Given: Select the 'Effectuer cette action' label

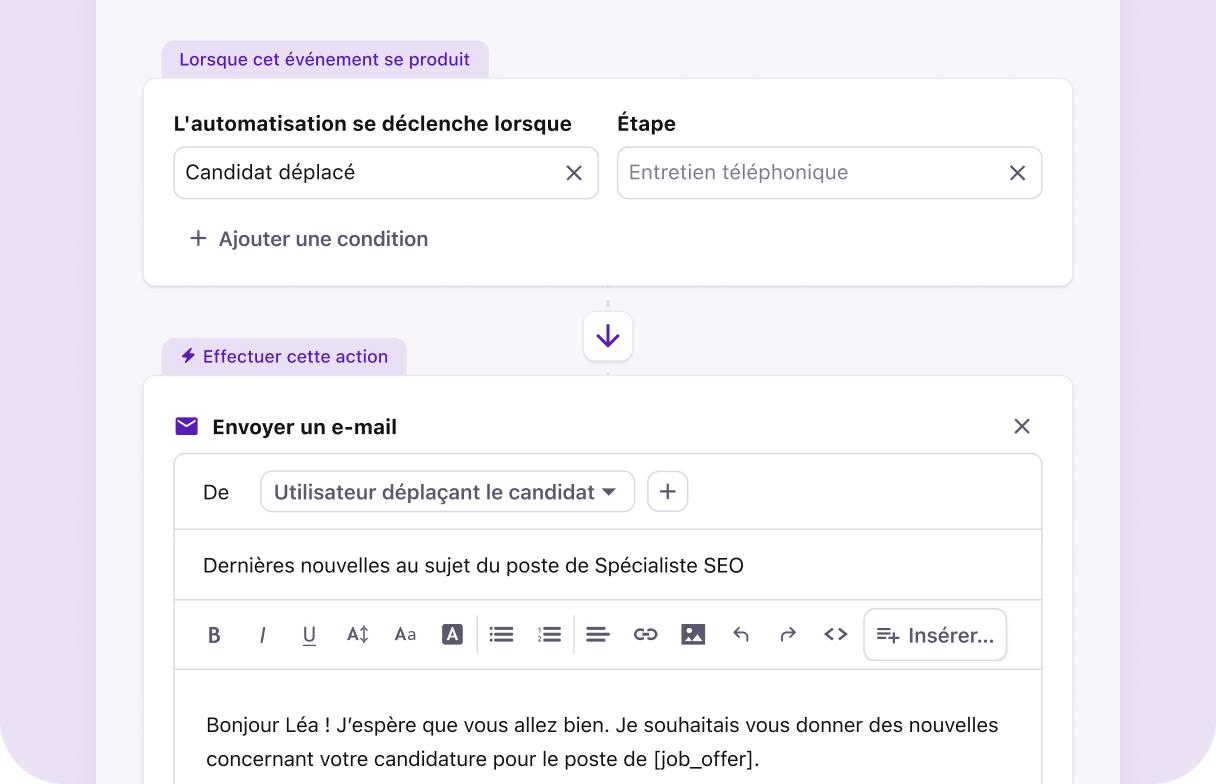Looking at the screenshot, I should click(x=283, y=356).
